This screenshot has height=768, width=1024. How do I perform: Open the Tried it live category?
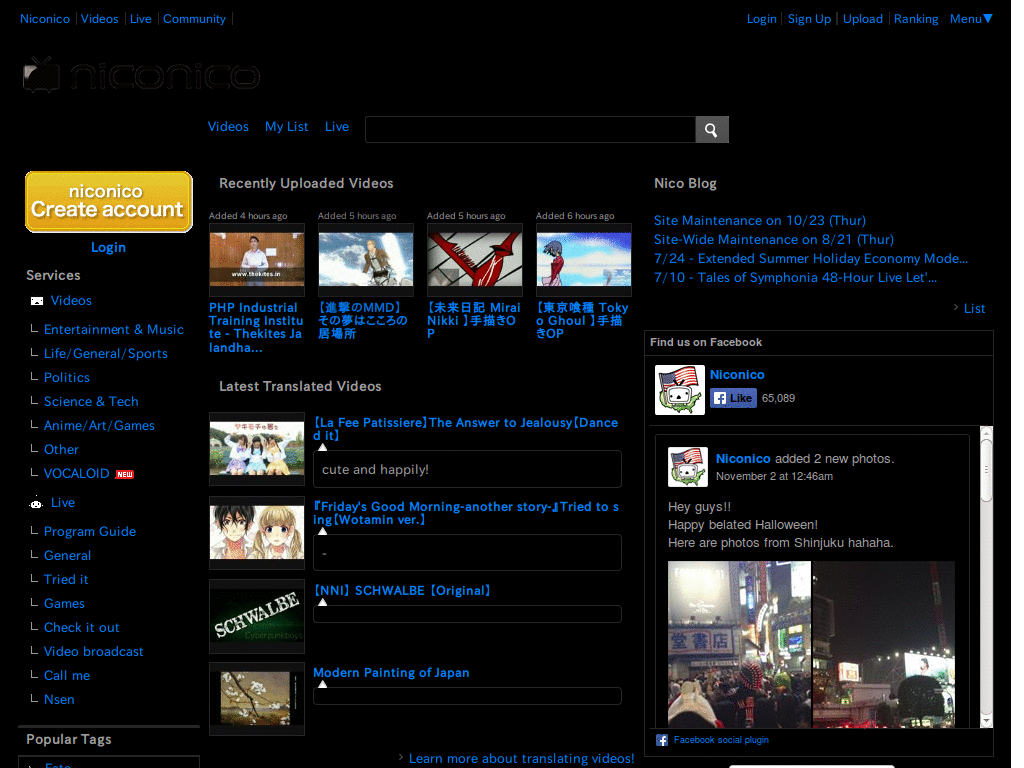tap(66, 580)
